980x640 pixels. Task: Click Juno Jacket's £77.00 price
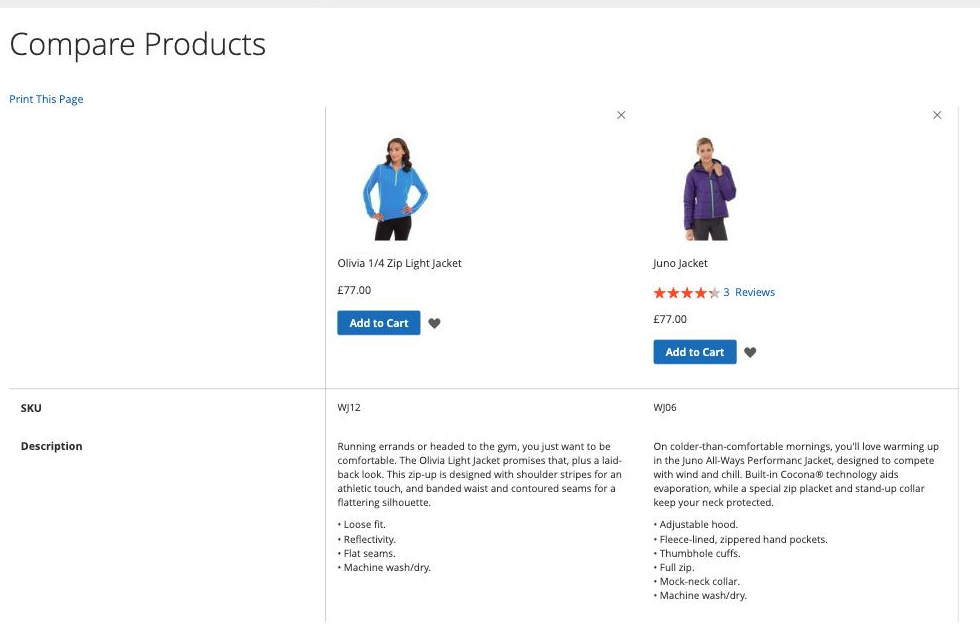670,319
